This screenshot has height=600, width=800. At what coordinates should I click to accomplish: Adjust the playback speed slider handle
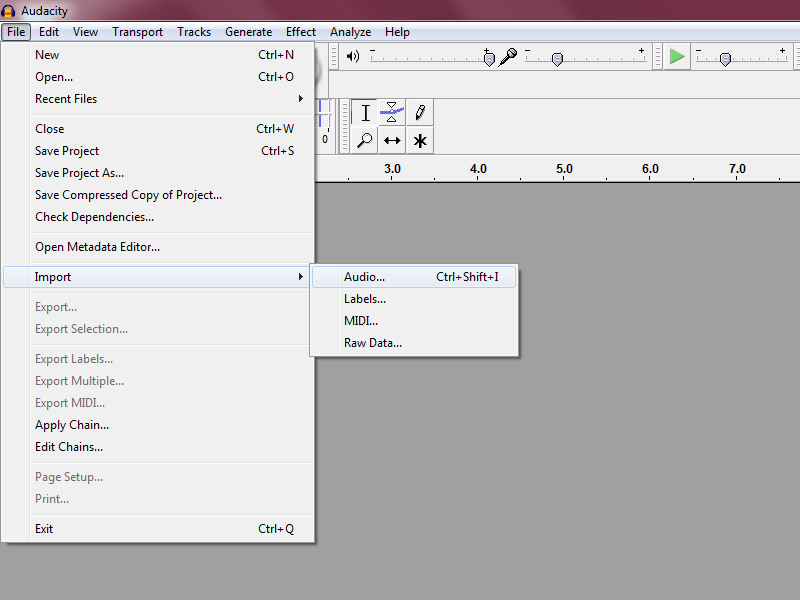(725, 60)
